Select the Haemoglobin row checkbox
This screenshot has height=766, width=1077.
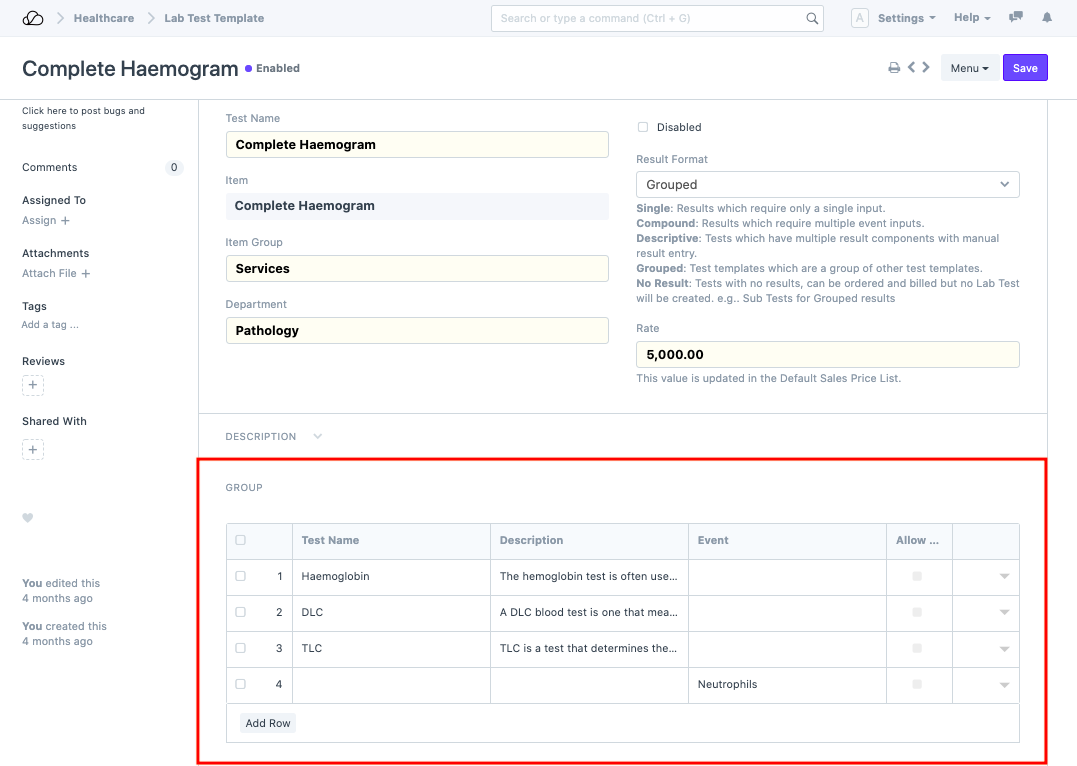click(240, 576)
